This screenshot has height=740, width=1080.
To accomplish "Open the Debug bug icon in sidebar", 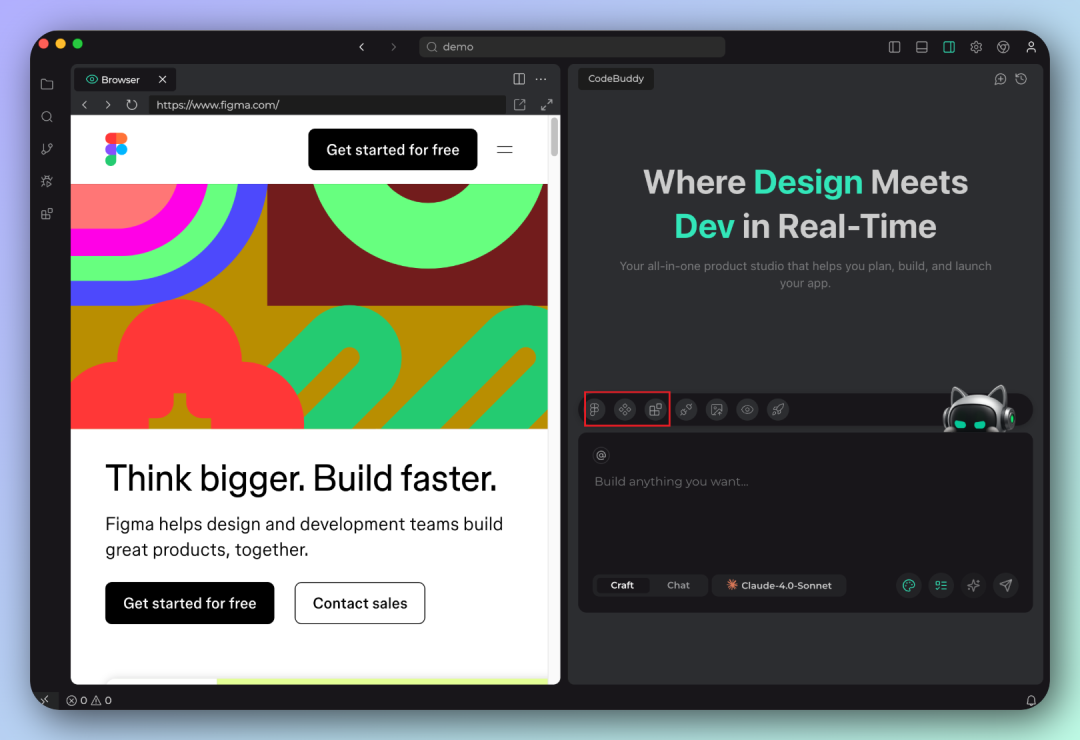I will (47, 181).
